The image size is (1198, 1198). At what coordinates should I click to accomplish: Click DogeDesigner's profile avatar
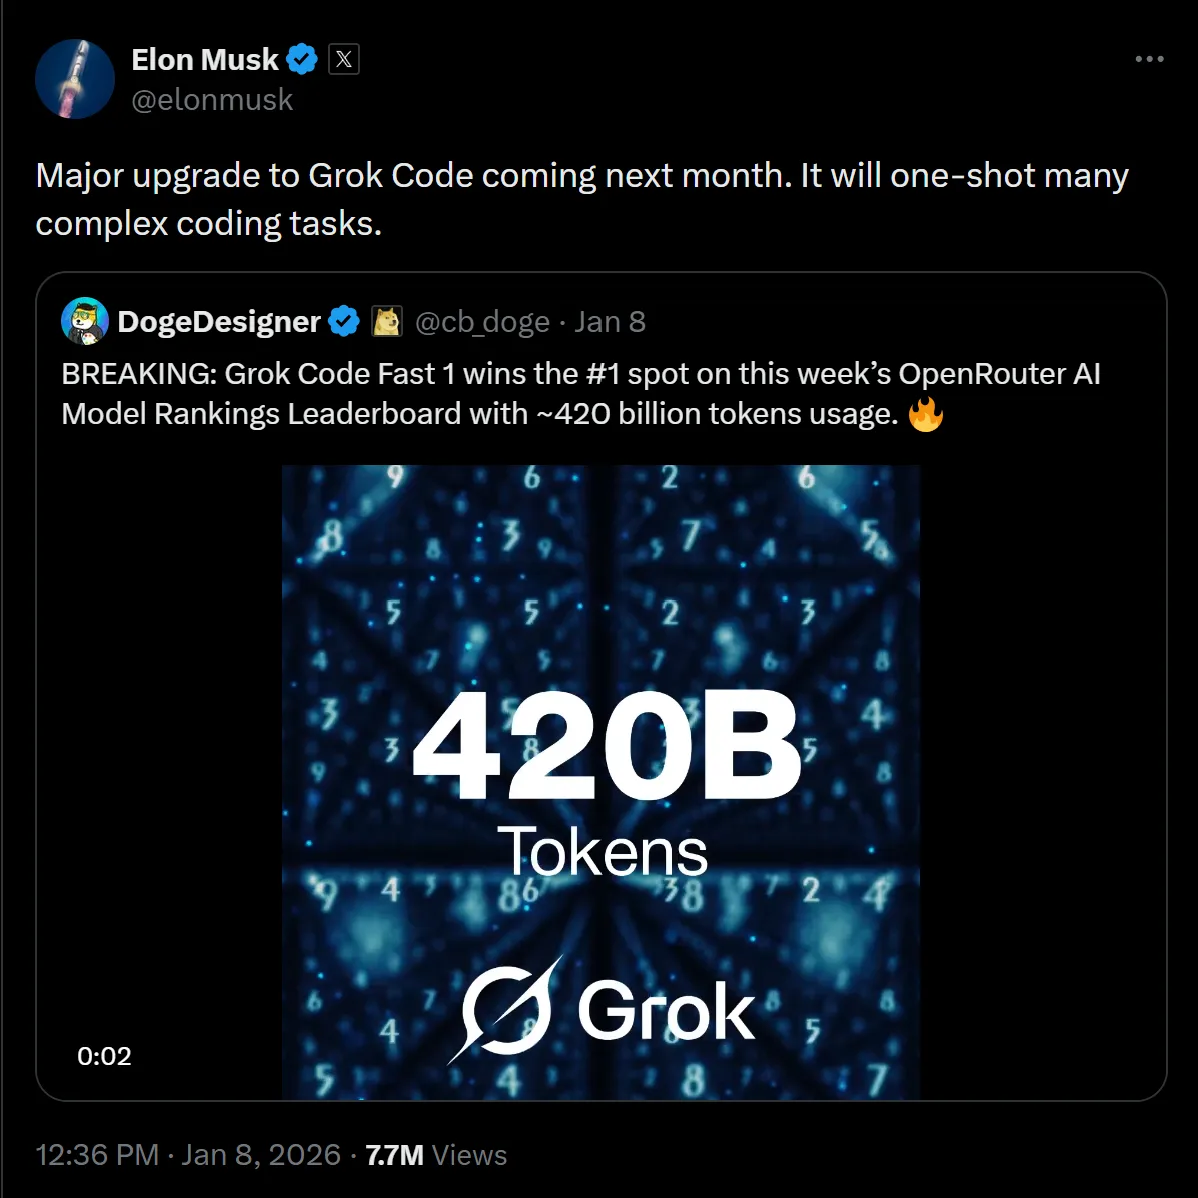coord(83,321)
